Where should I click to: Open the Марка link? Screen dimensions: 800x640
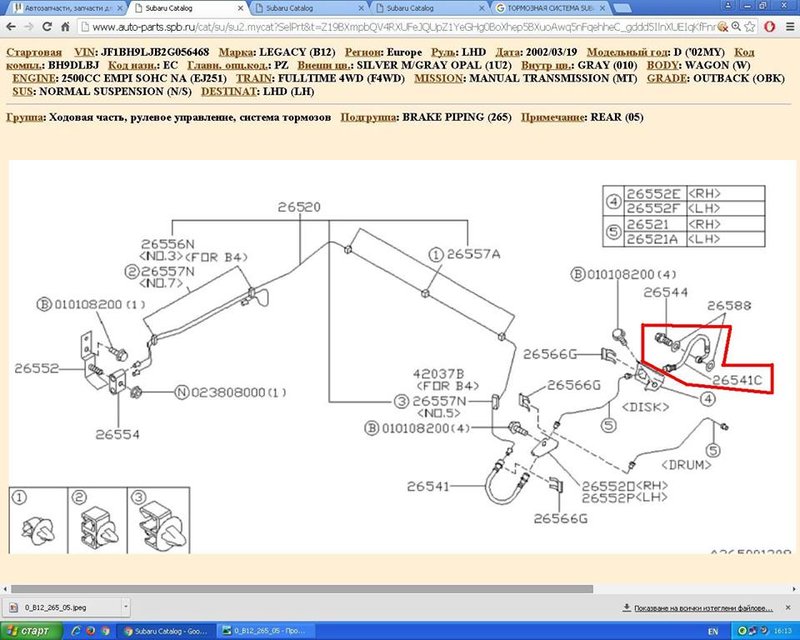[x=237, y=52]
